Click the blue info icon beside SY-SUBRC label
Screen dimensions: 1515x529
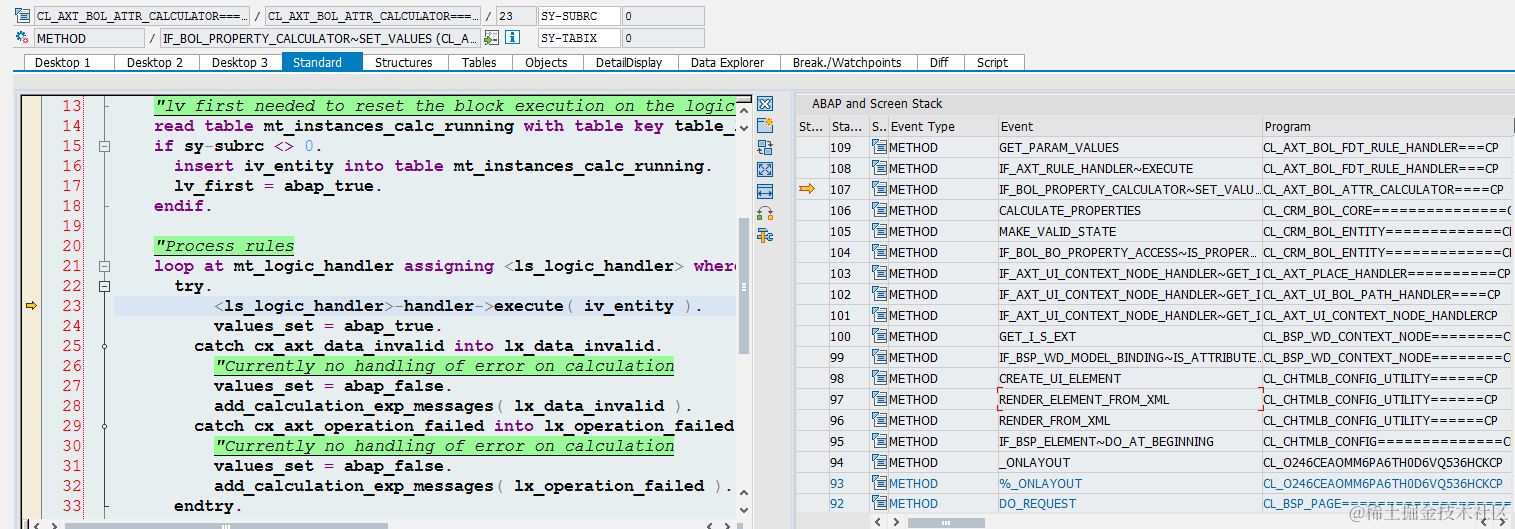[513, 38]
